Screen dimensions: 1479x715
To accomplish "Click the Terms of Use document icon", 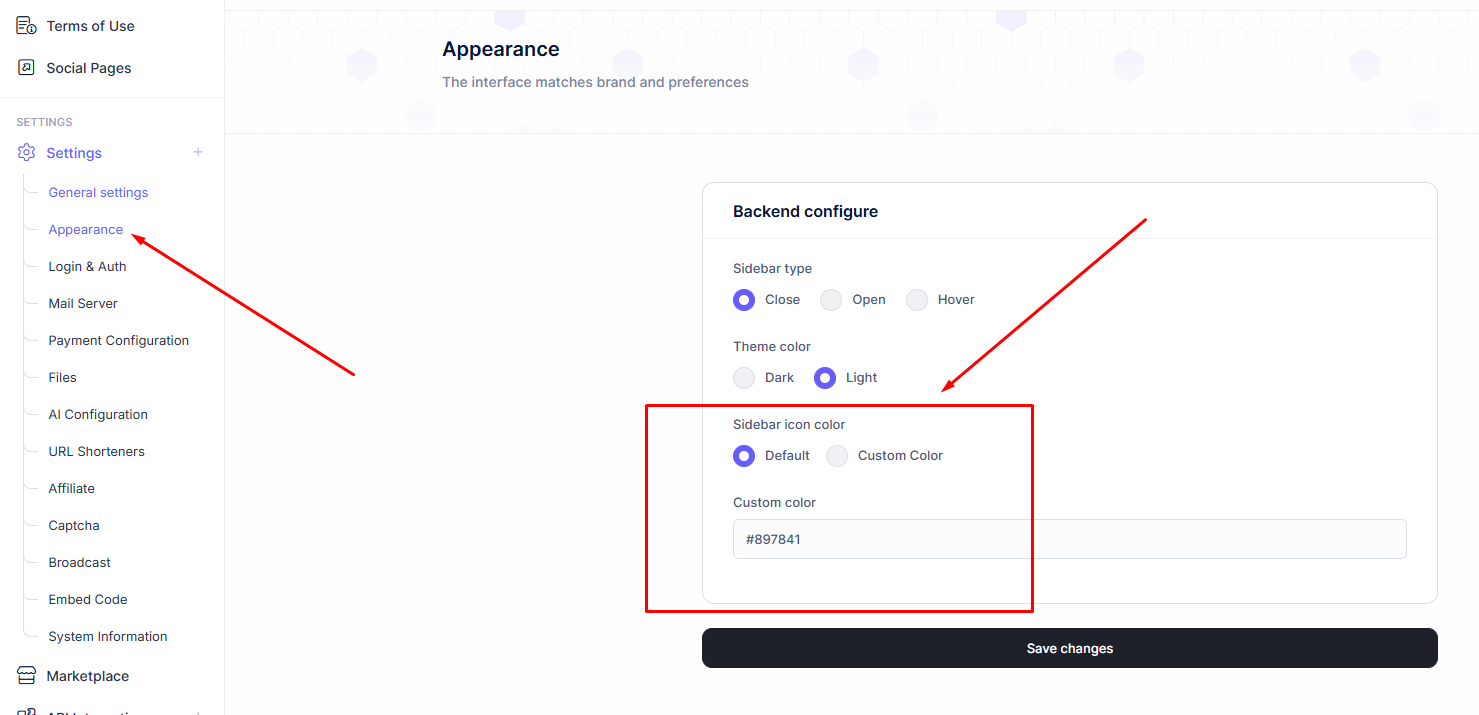I will point(26,26).
